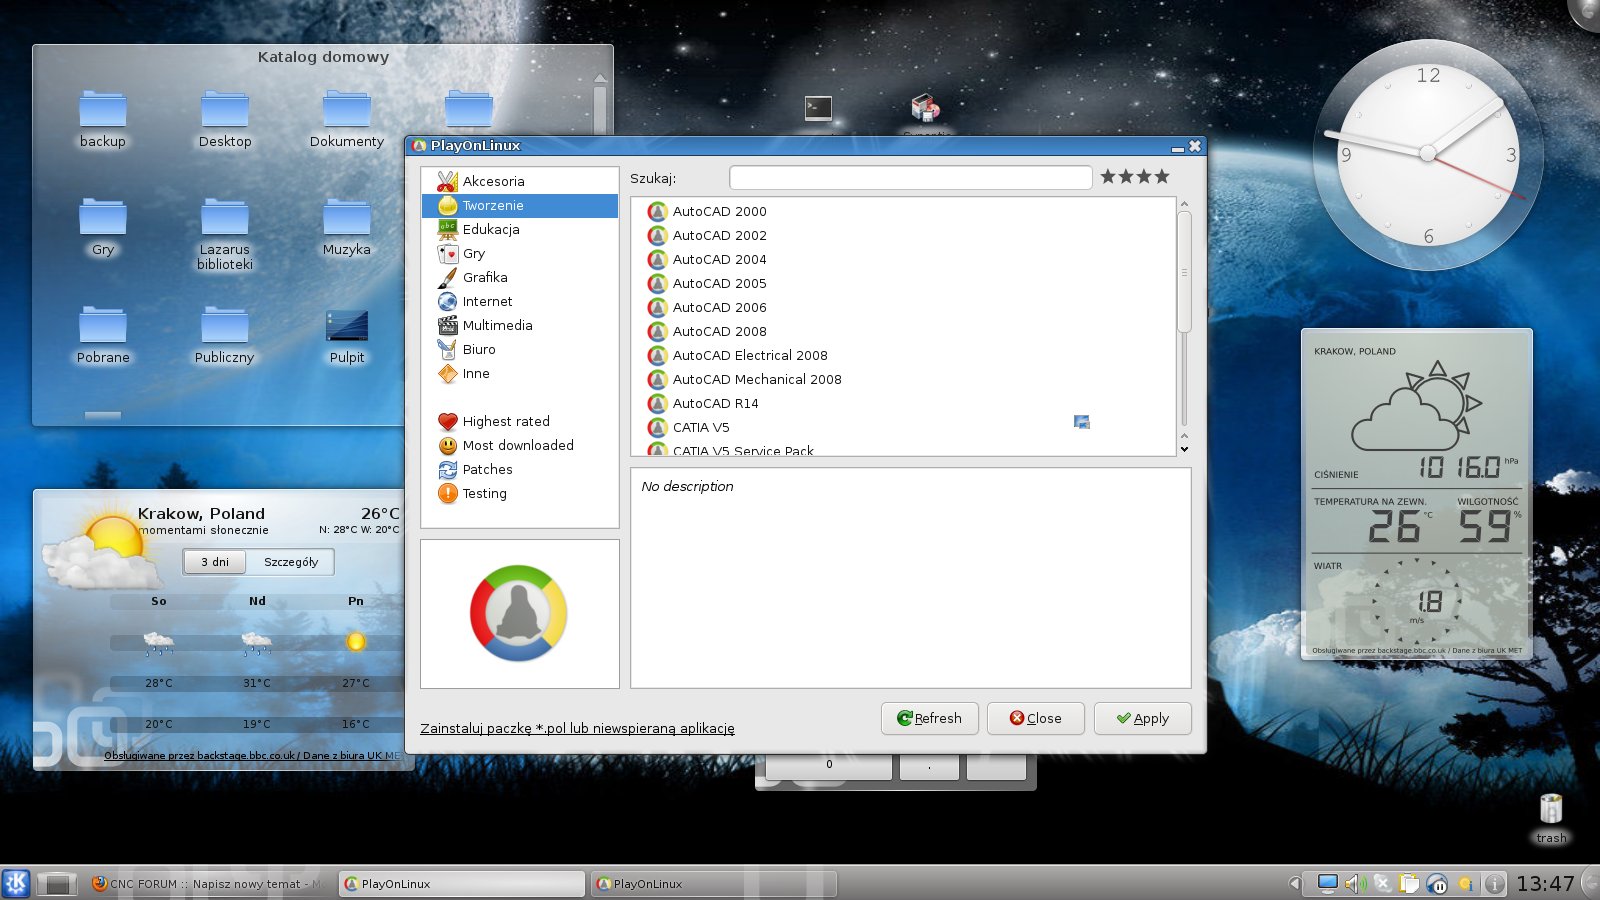Screen dimensions: 1600x900
Task: Open the KDE application launcher menu
Action: tap(16, 883)
